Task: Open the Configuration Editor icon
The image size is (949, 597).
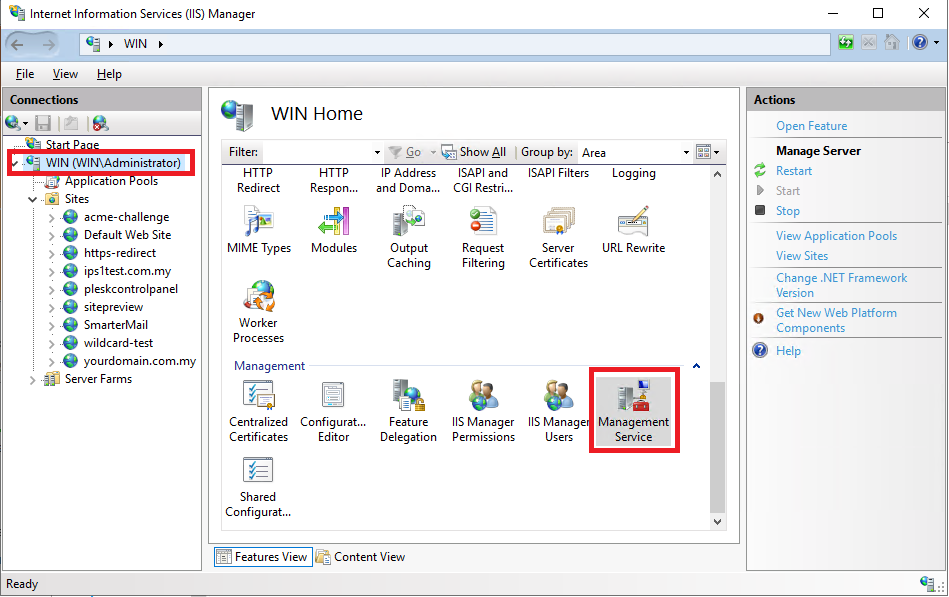Action: 333,411
